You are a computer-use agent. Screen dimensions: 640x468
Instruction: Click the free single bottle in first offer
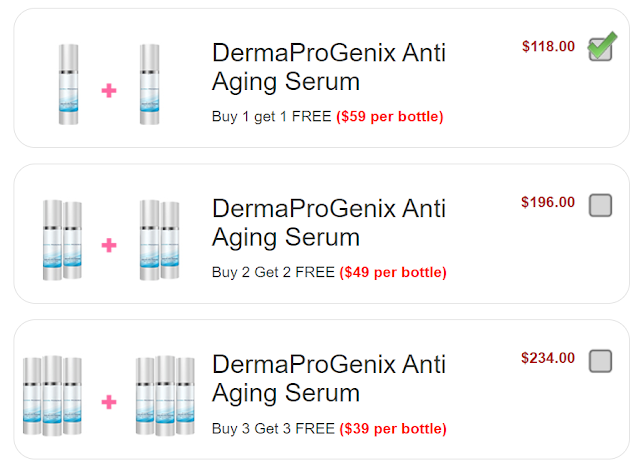150,84
